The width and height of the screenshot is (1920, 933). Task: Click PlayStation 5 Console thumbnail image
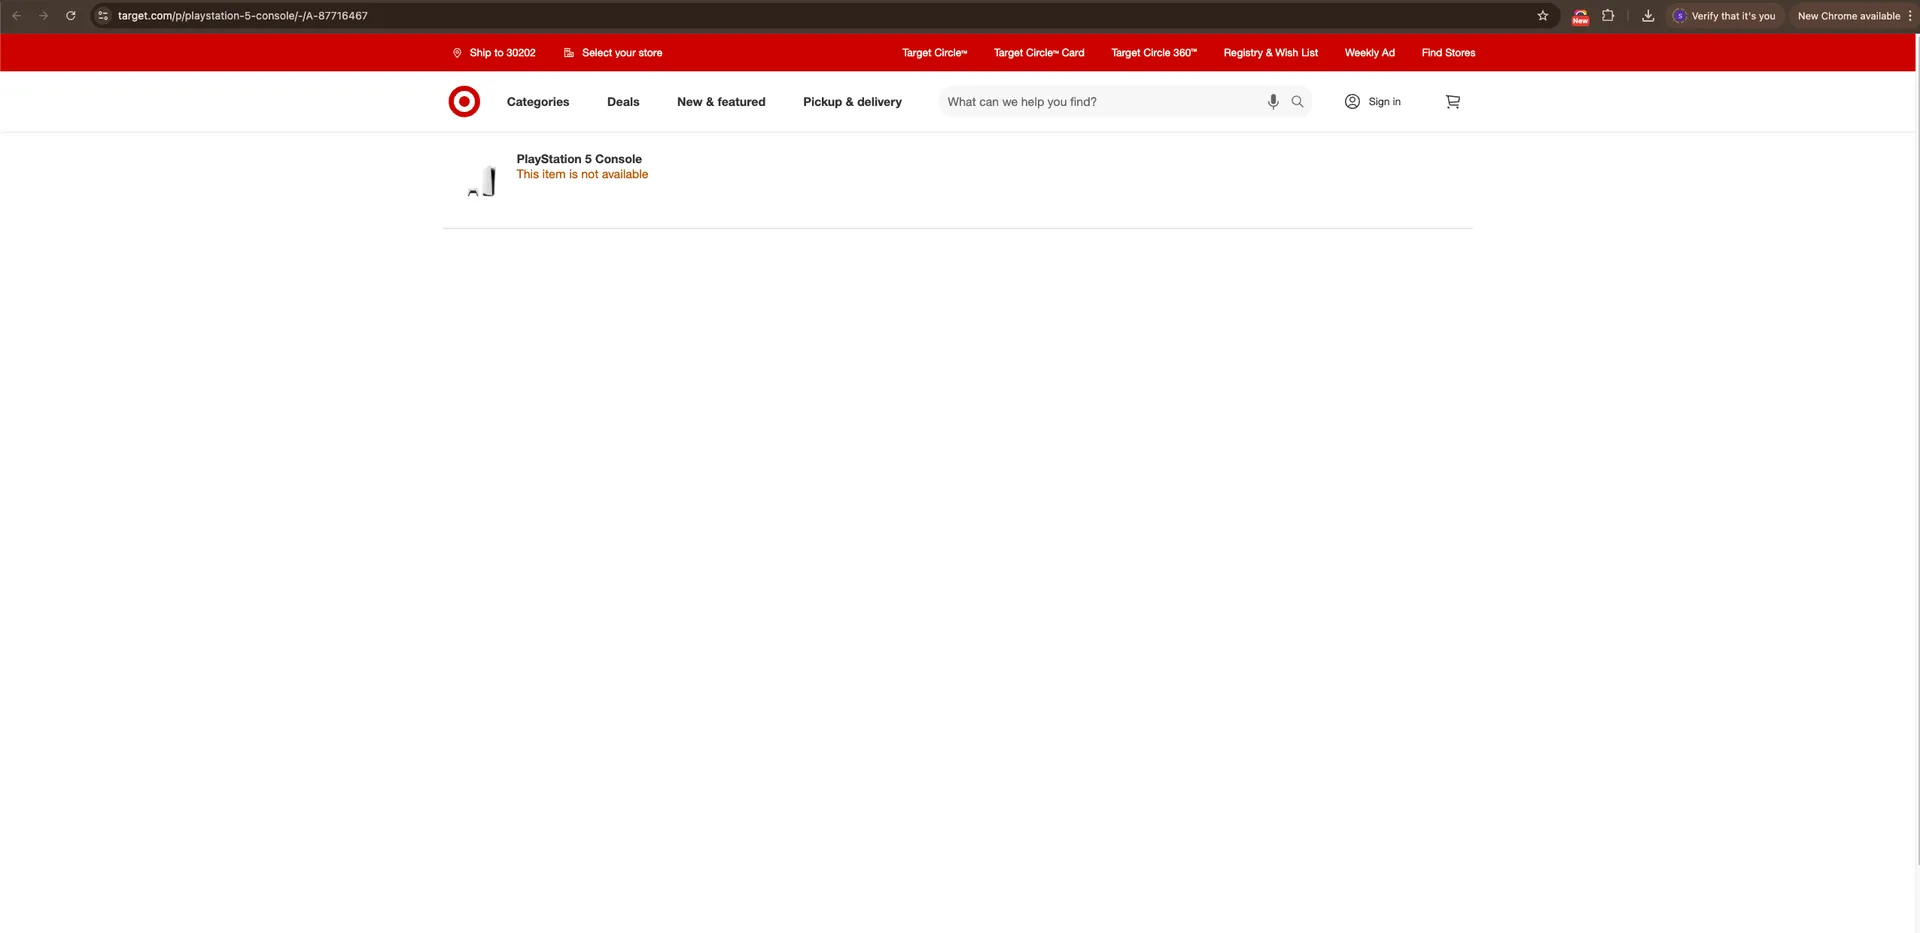click(481, 181)
